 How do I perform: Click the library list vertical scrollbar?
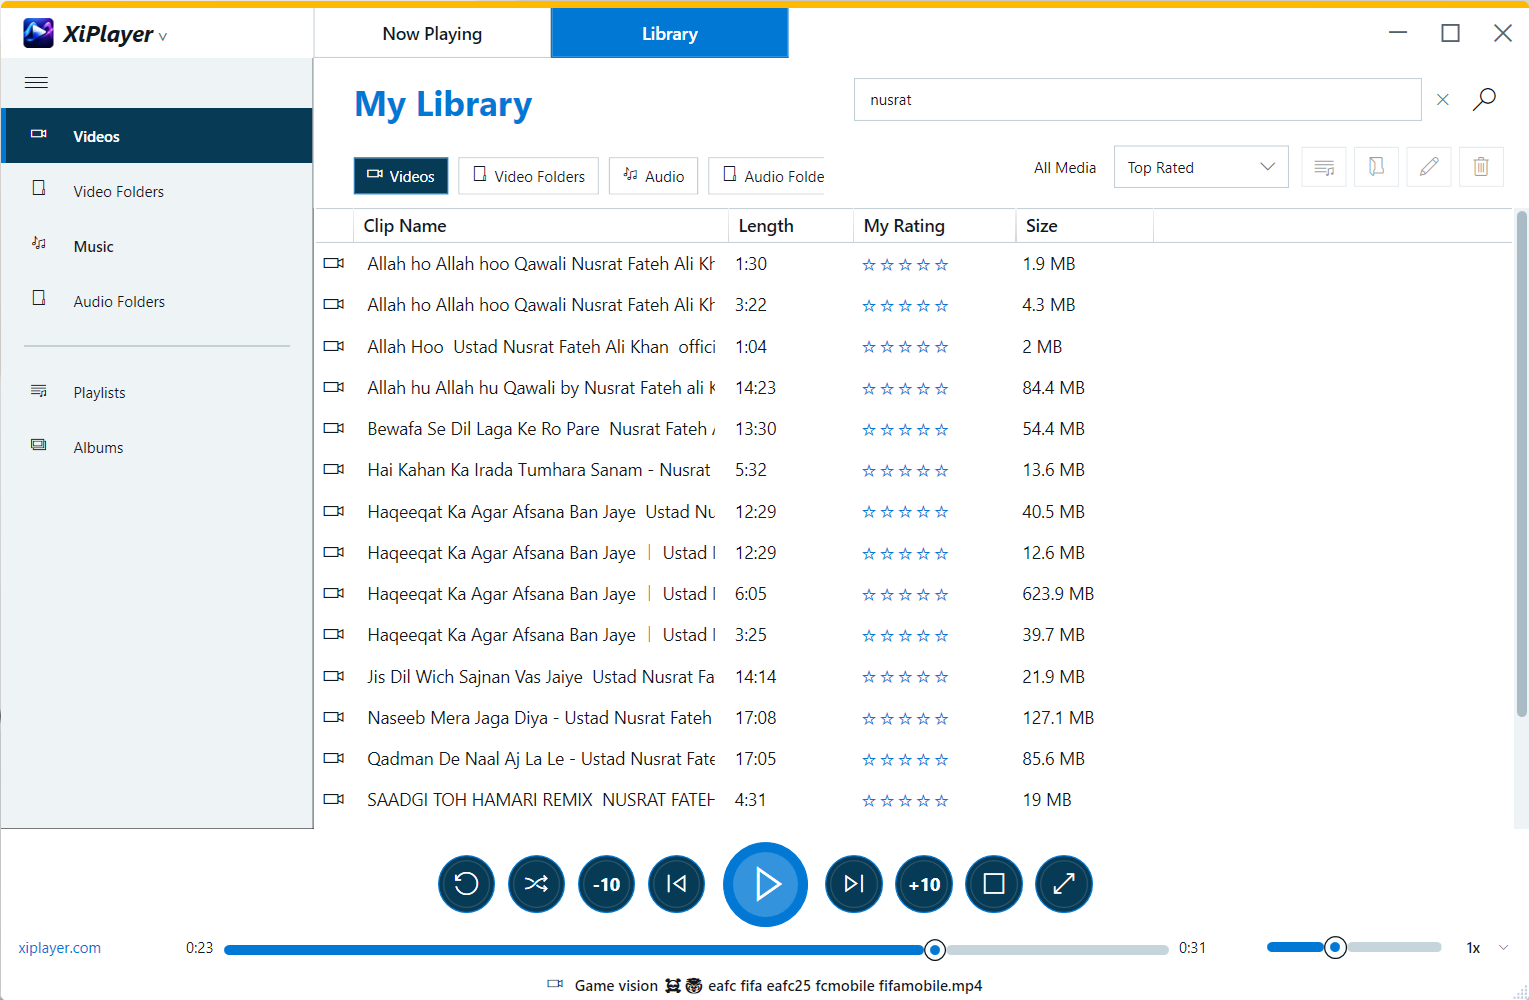(x=1522, y=463)
